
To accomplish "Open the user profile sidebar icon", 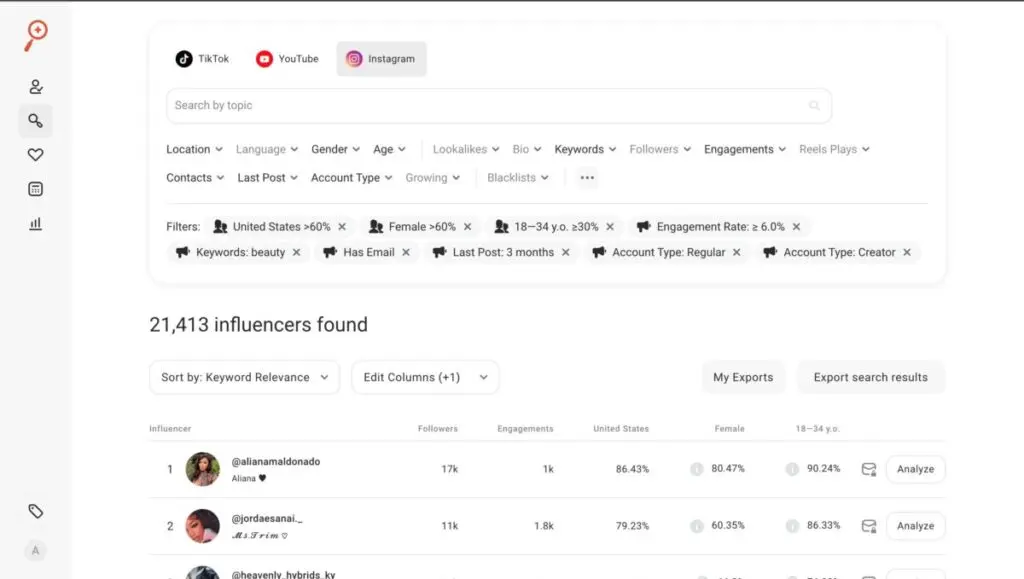I will click(x=36, y=87).
